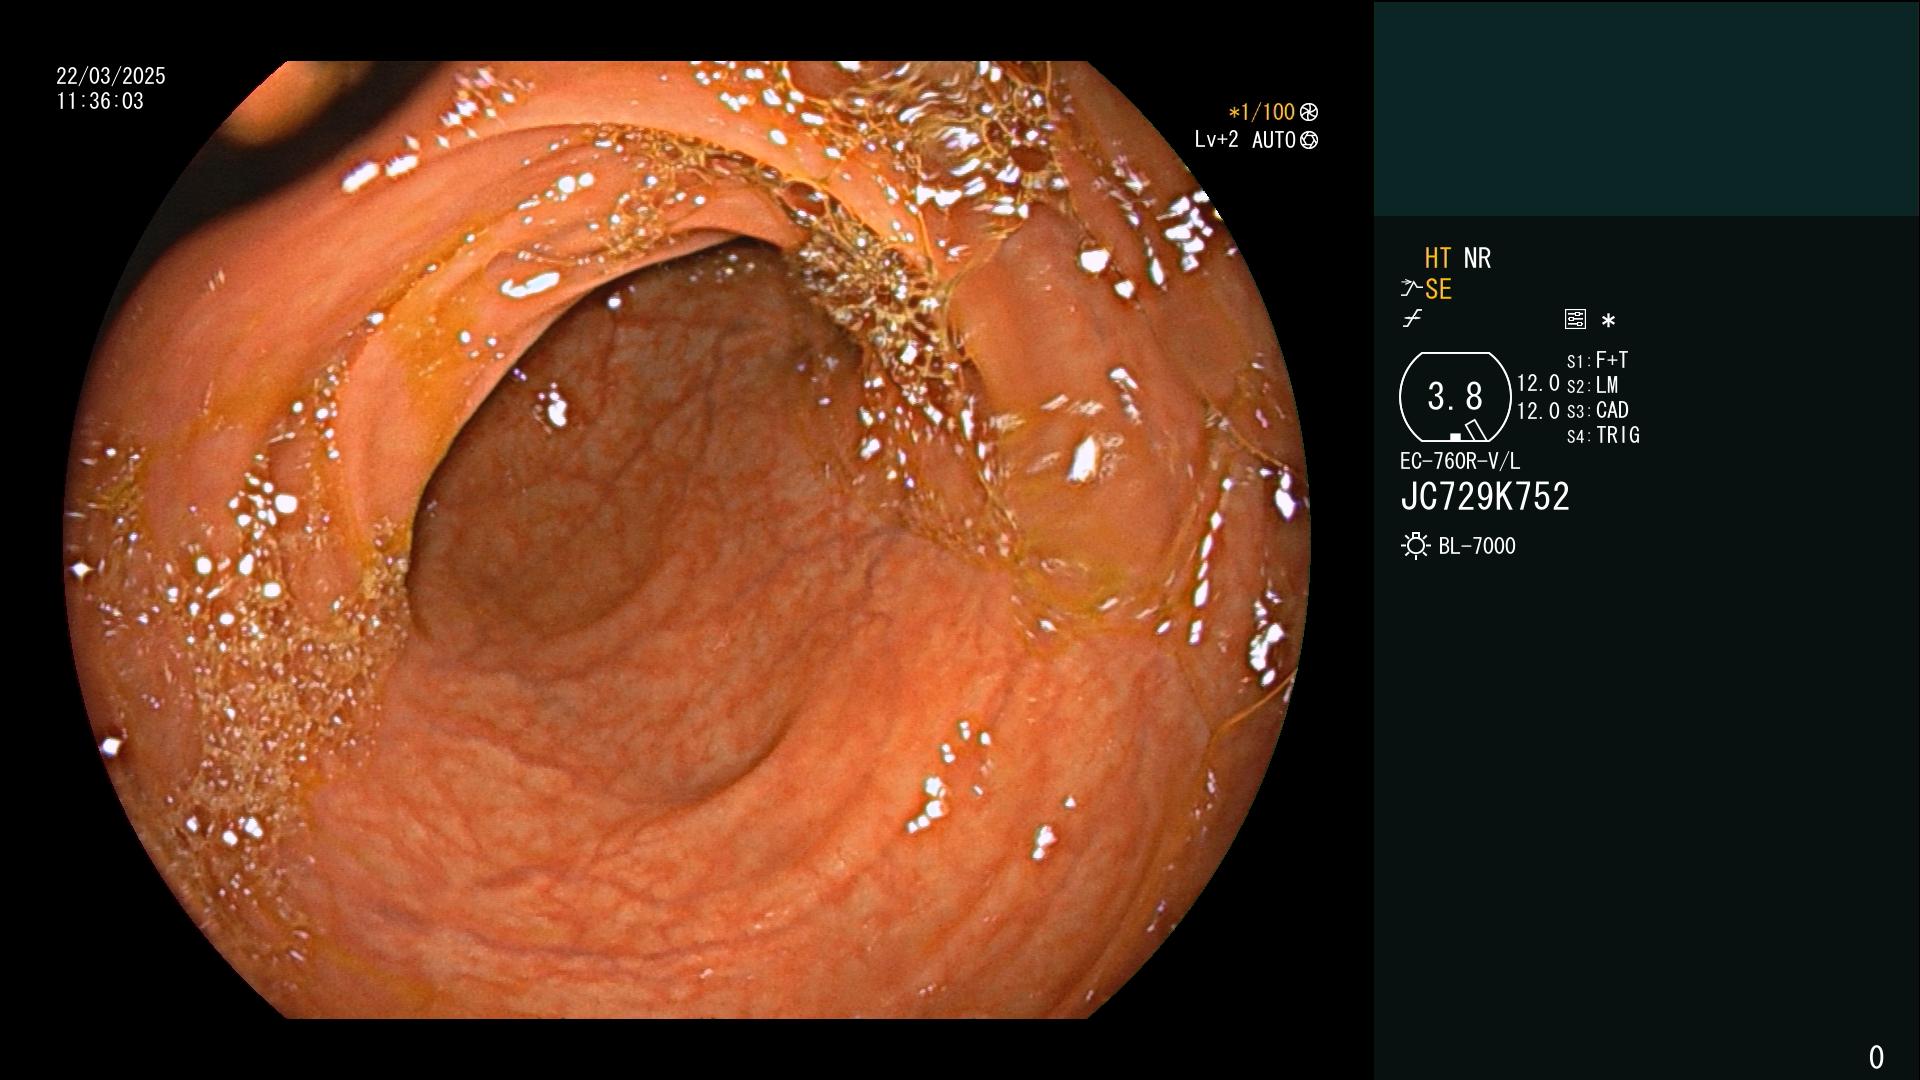Click the S1: F+T switch assignment
Viewport: 1920px width, 1080px height.
(1597, 360)
